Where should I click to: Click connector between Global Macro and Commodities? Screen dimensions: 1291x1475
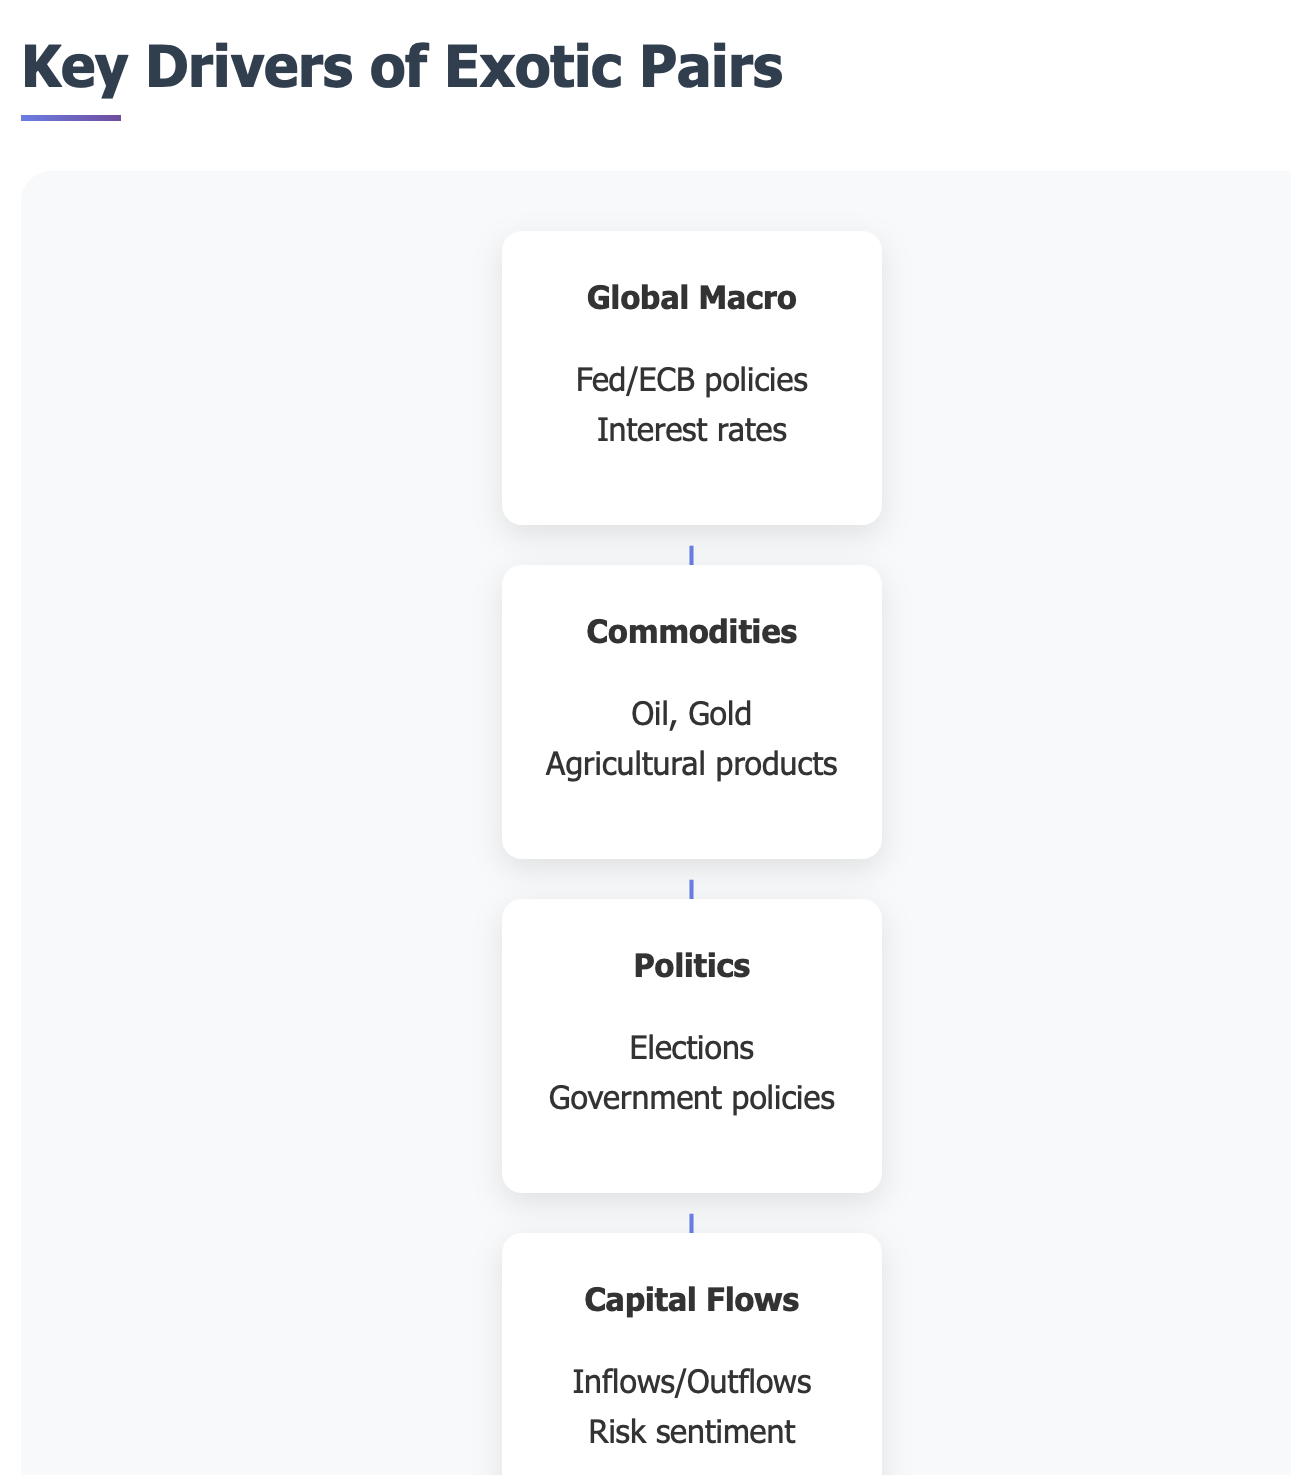point(692,555)
